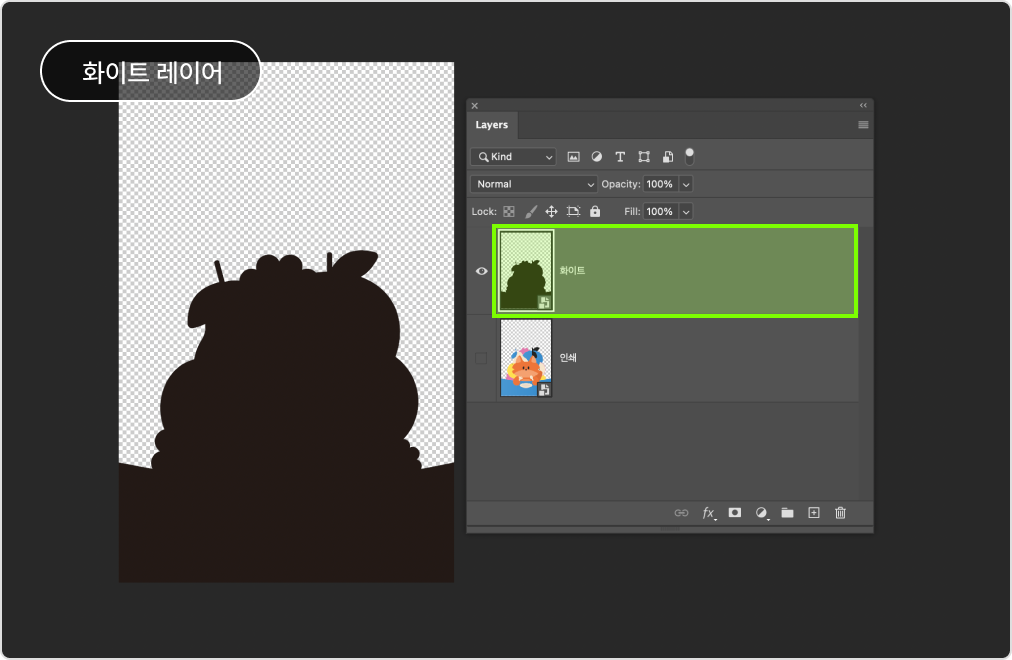Screen dimensions: 1012x660
Task: Hide the 화이트 layer
Action: click(x=481, y=271)
